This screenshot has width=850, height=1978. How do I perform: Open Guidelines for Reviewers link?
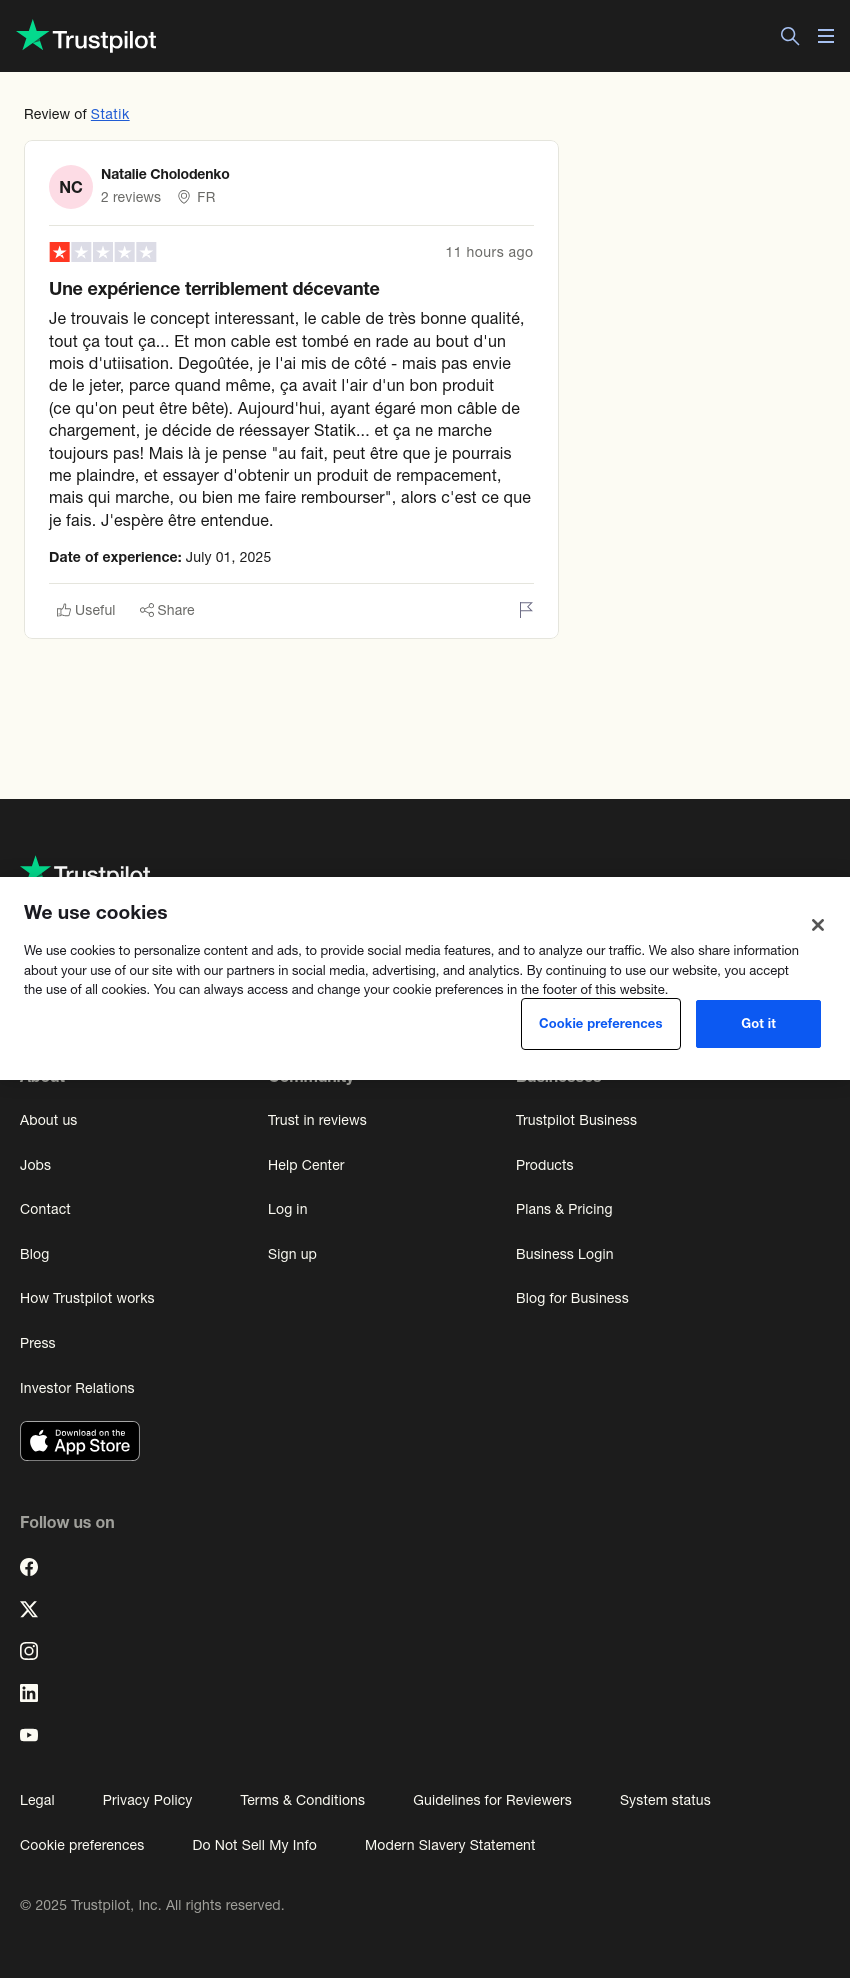492,1800
